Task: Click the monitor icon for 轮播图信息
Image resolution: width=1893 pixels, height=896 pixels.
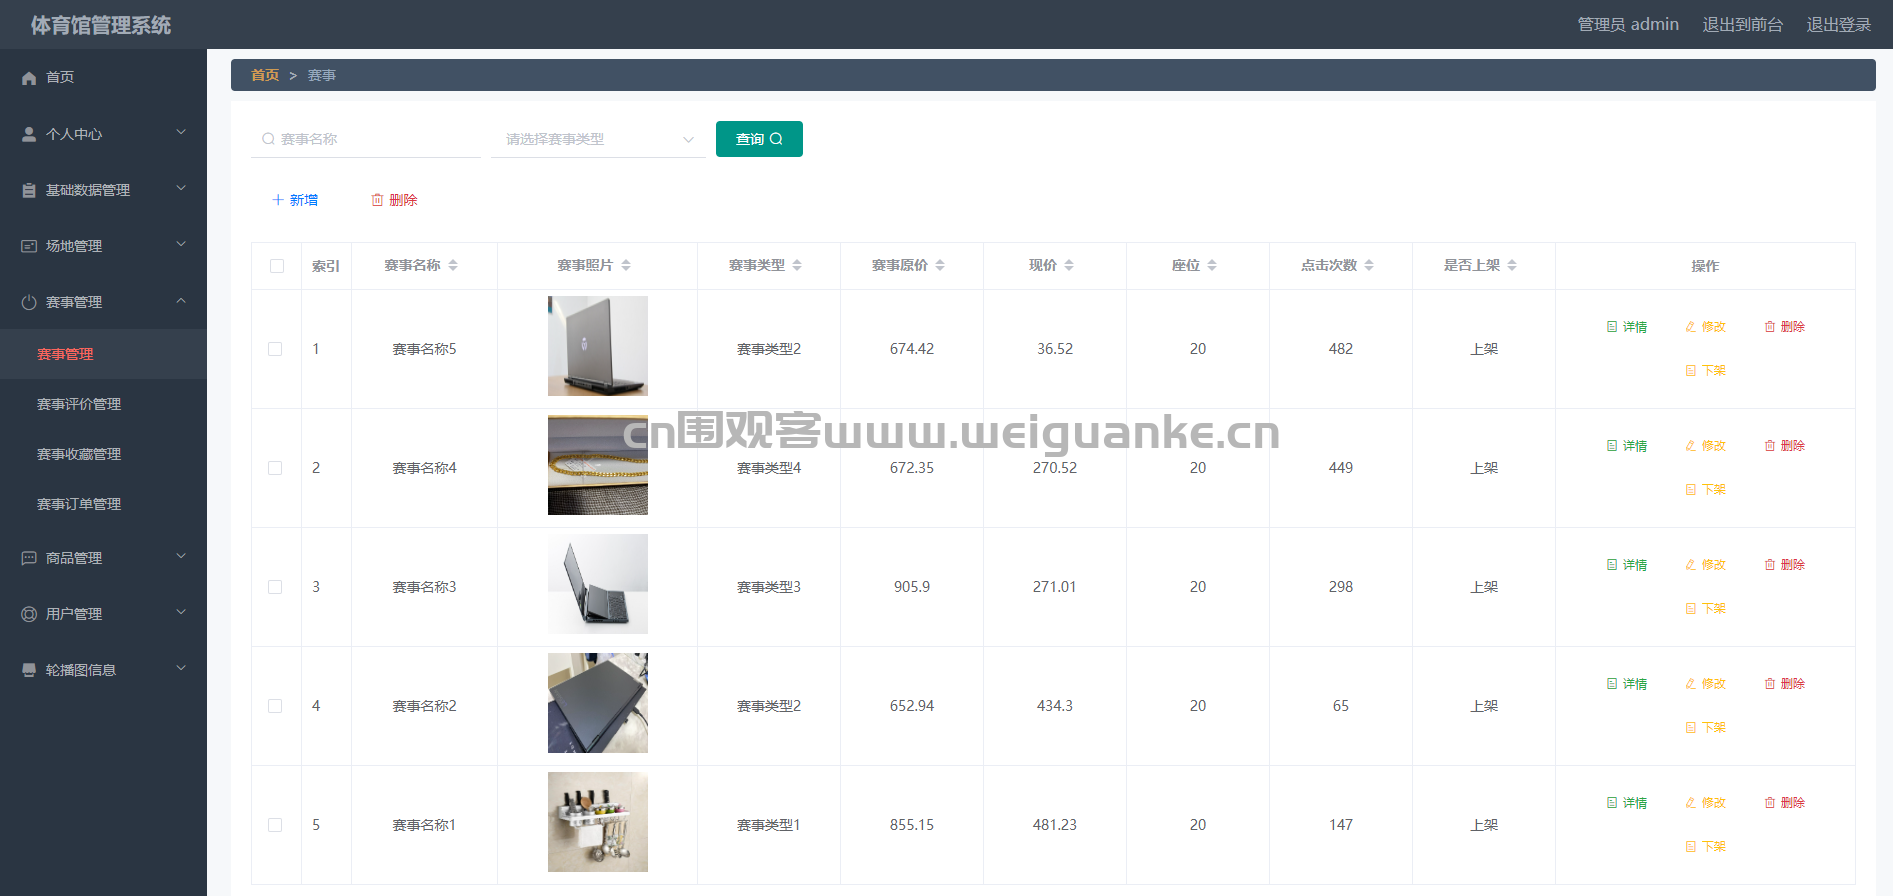Action: (29, 670)
